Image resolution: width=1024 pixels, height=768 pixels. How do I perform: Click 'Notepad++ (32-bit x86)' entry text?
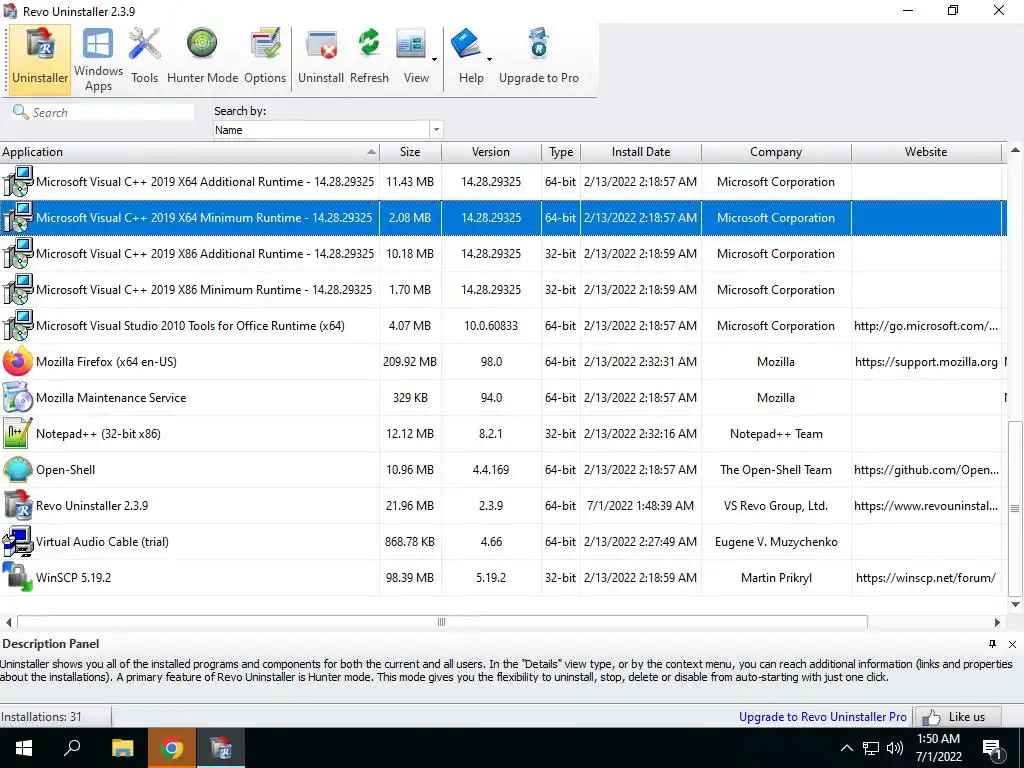point(99,434)
